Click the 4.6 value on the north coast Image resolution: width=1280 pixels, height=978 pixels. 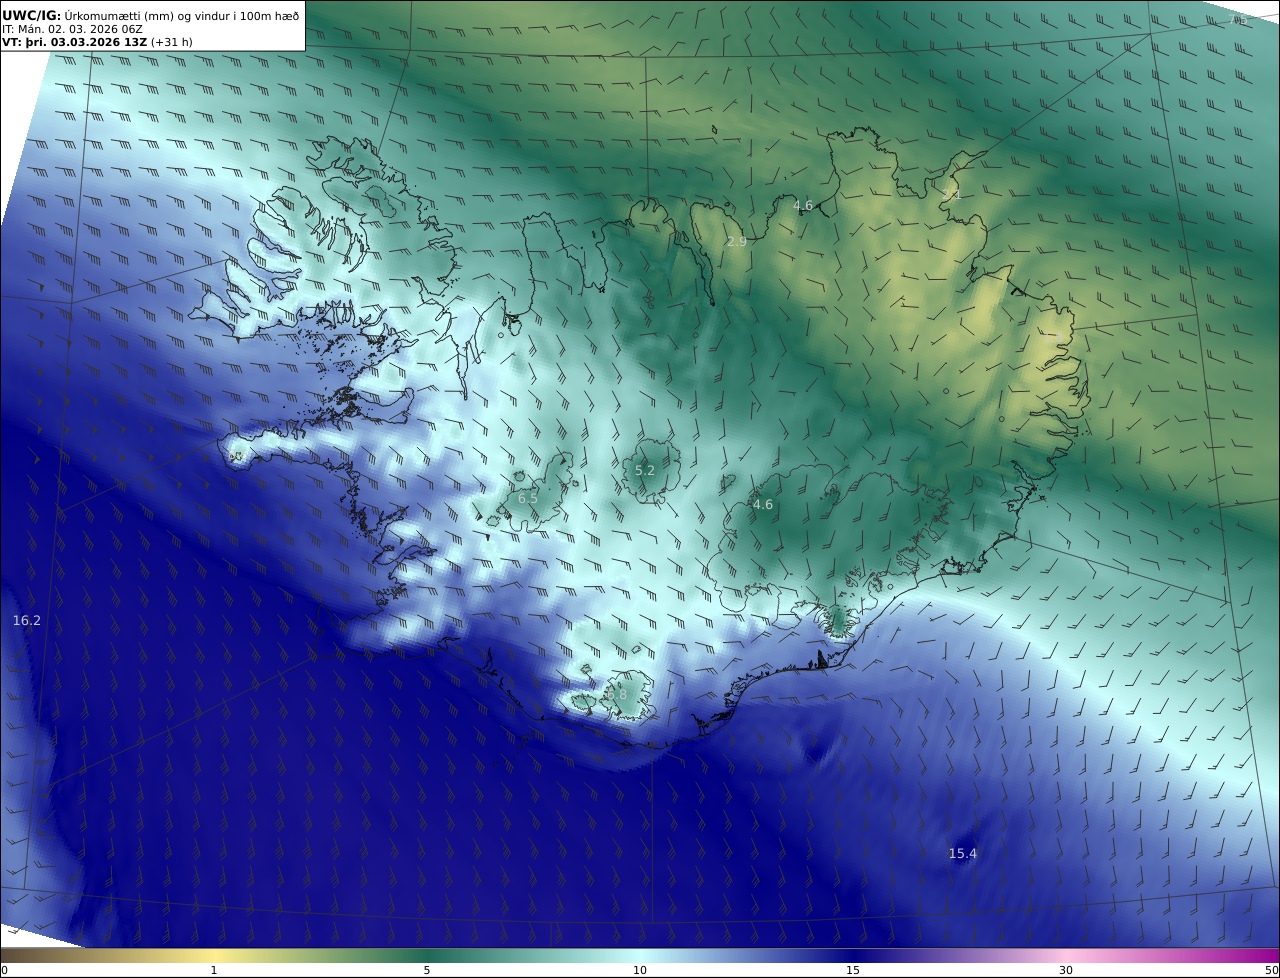point(803,206)
